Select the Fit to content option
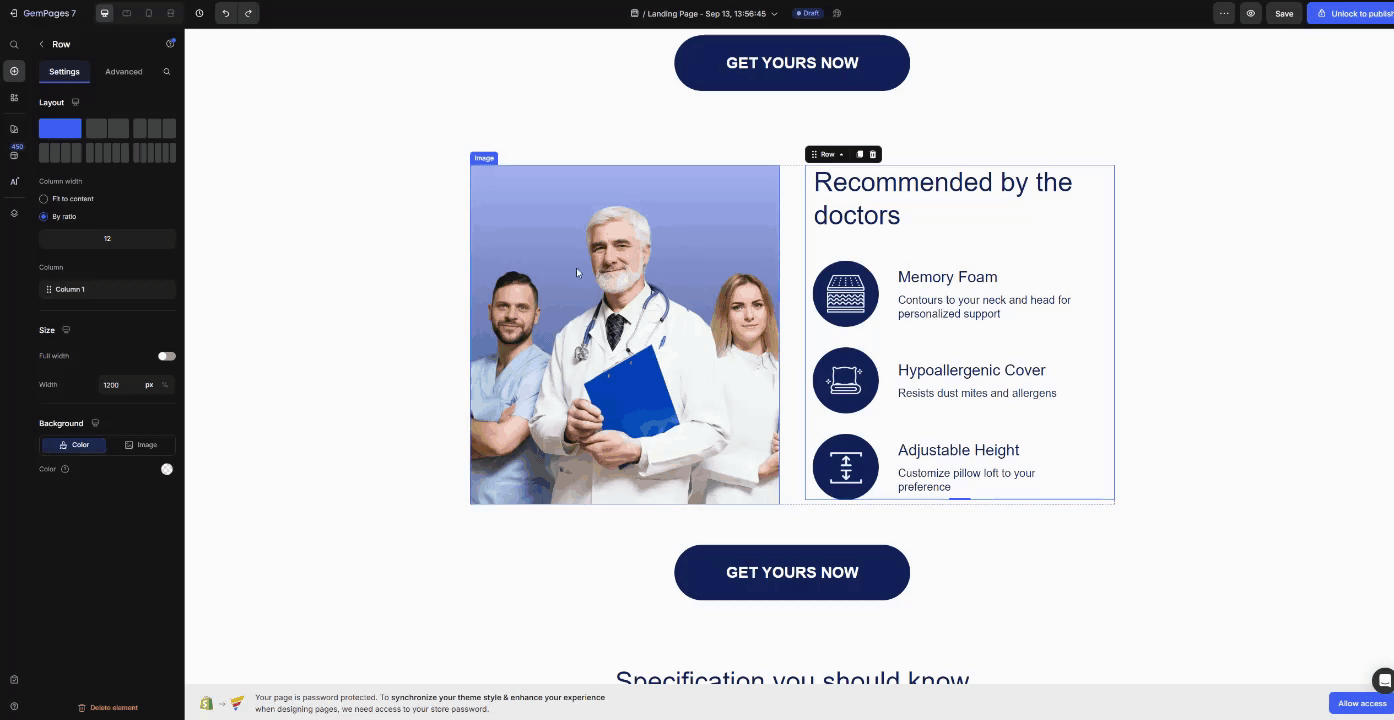 (44, 199)
